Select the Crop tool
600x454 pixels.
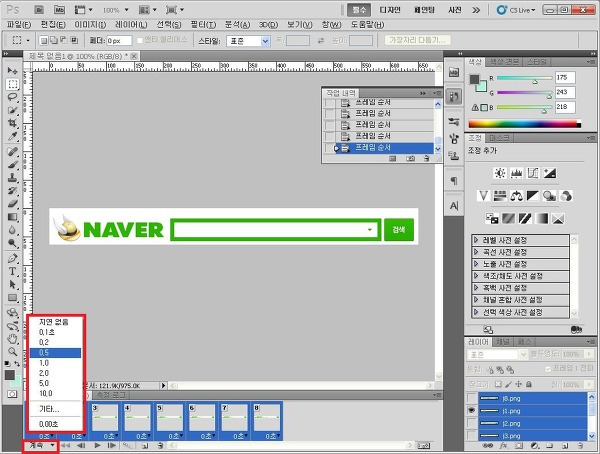pyautogui.click(x=12, y=123)
